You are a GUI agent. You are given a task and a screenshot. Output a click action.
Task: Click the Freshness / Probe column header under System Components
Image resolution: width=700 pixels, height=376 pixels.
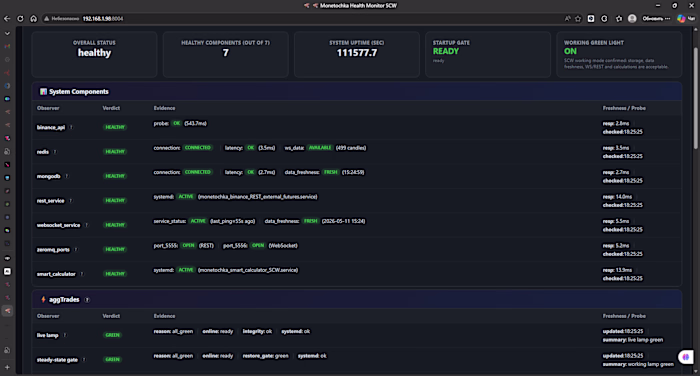624,108
